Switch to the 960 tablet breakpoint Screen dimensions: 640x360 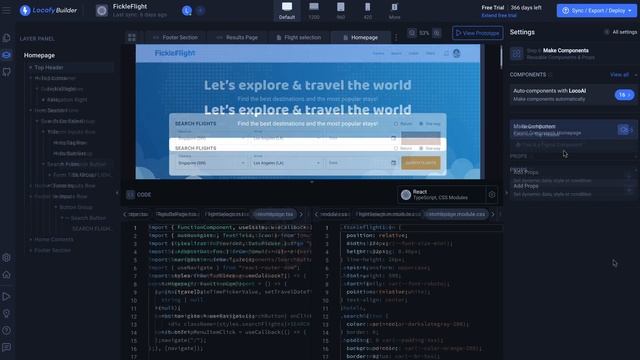pos(341,11)
